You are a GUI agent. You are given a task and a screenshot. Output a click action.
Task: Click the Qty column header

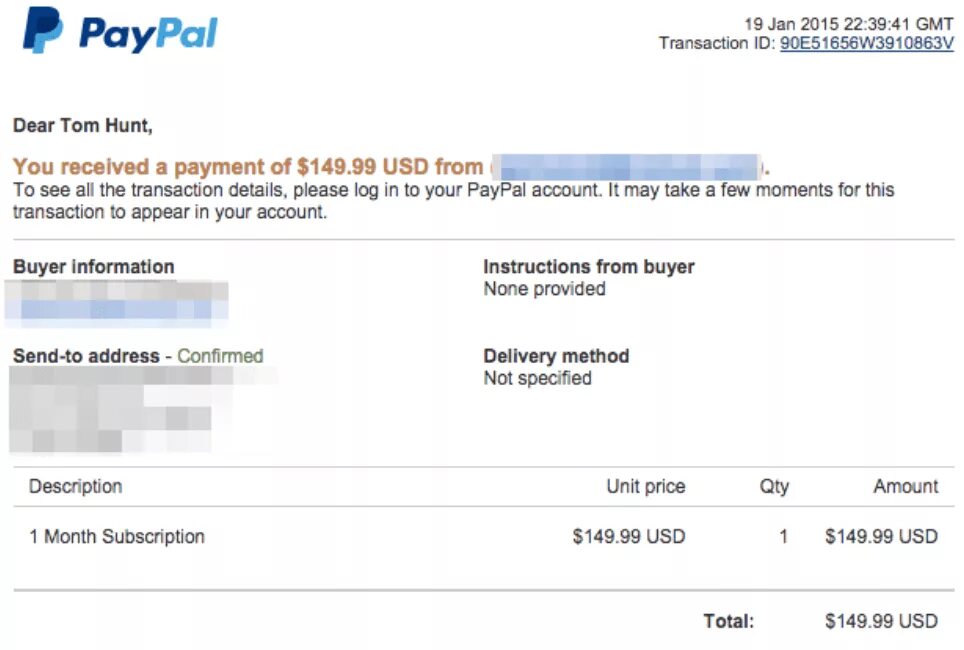click(774, 486)
